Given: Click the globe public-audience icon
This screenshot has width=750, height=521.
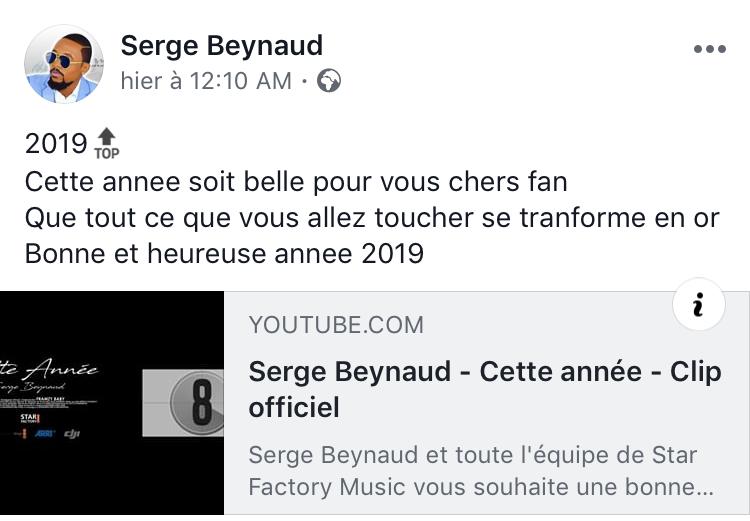Looking at the screenshot, I should (329, 82).
